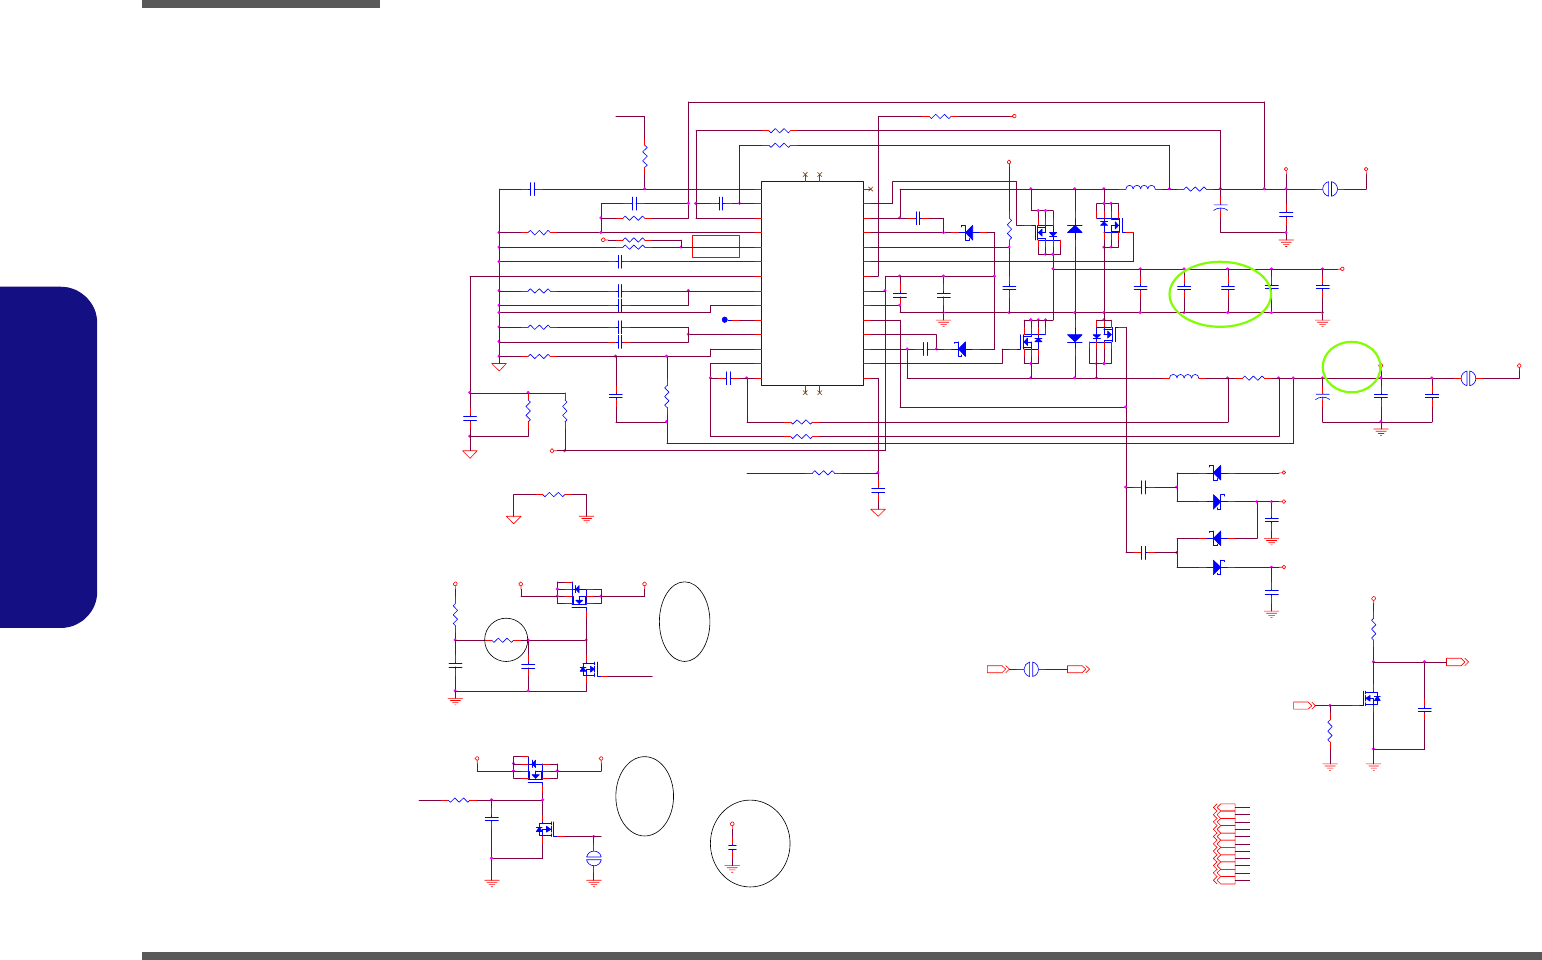Click the upper inductor coil on the top rail
This screenshot has width=1542, height=960.
pyautogui.click(x=1141, y=187)
